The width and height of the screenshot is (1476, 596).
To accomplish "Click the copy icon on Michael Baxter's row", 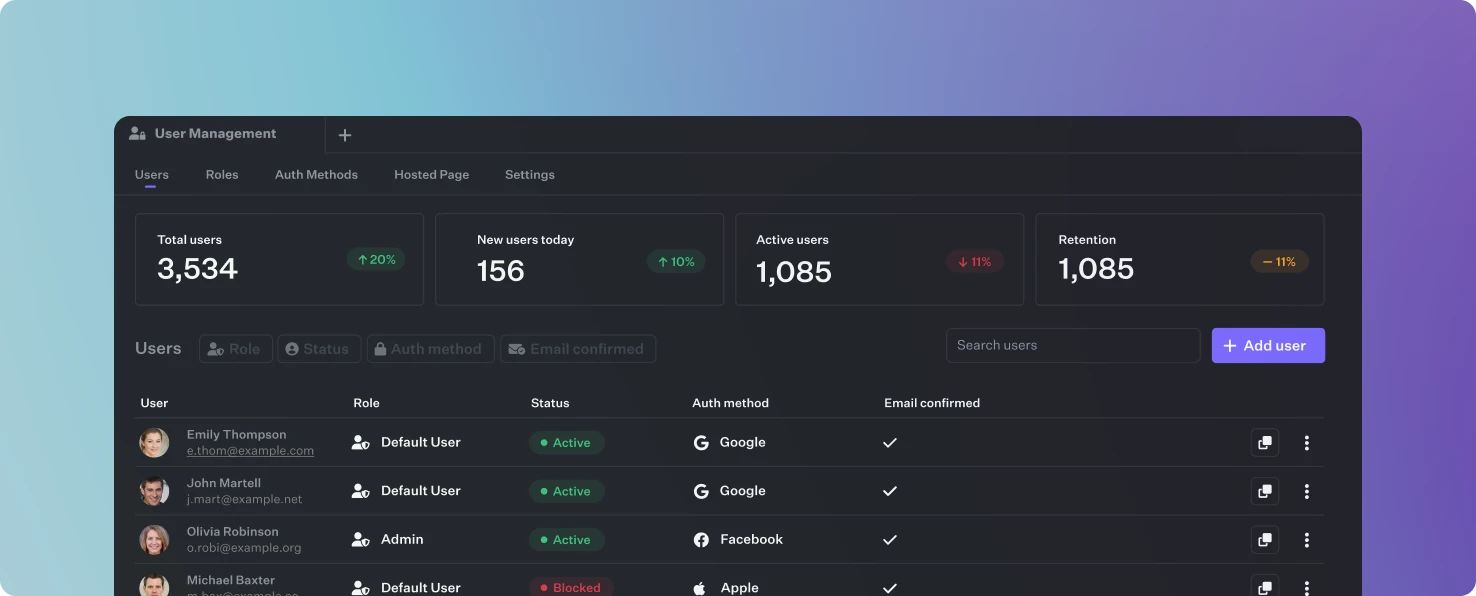I will tap(1264, 587).
